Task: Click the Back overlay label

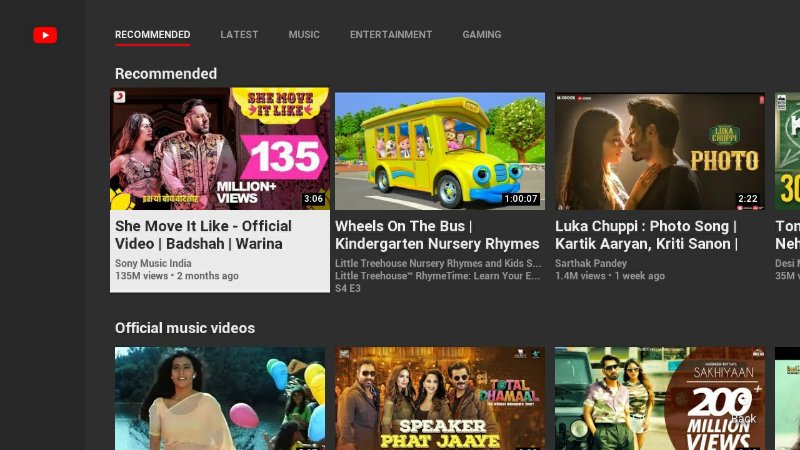Action: [x=743, y=419]
